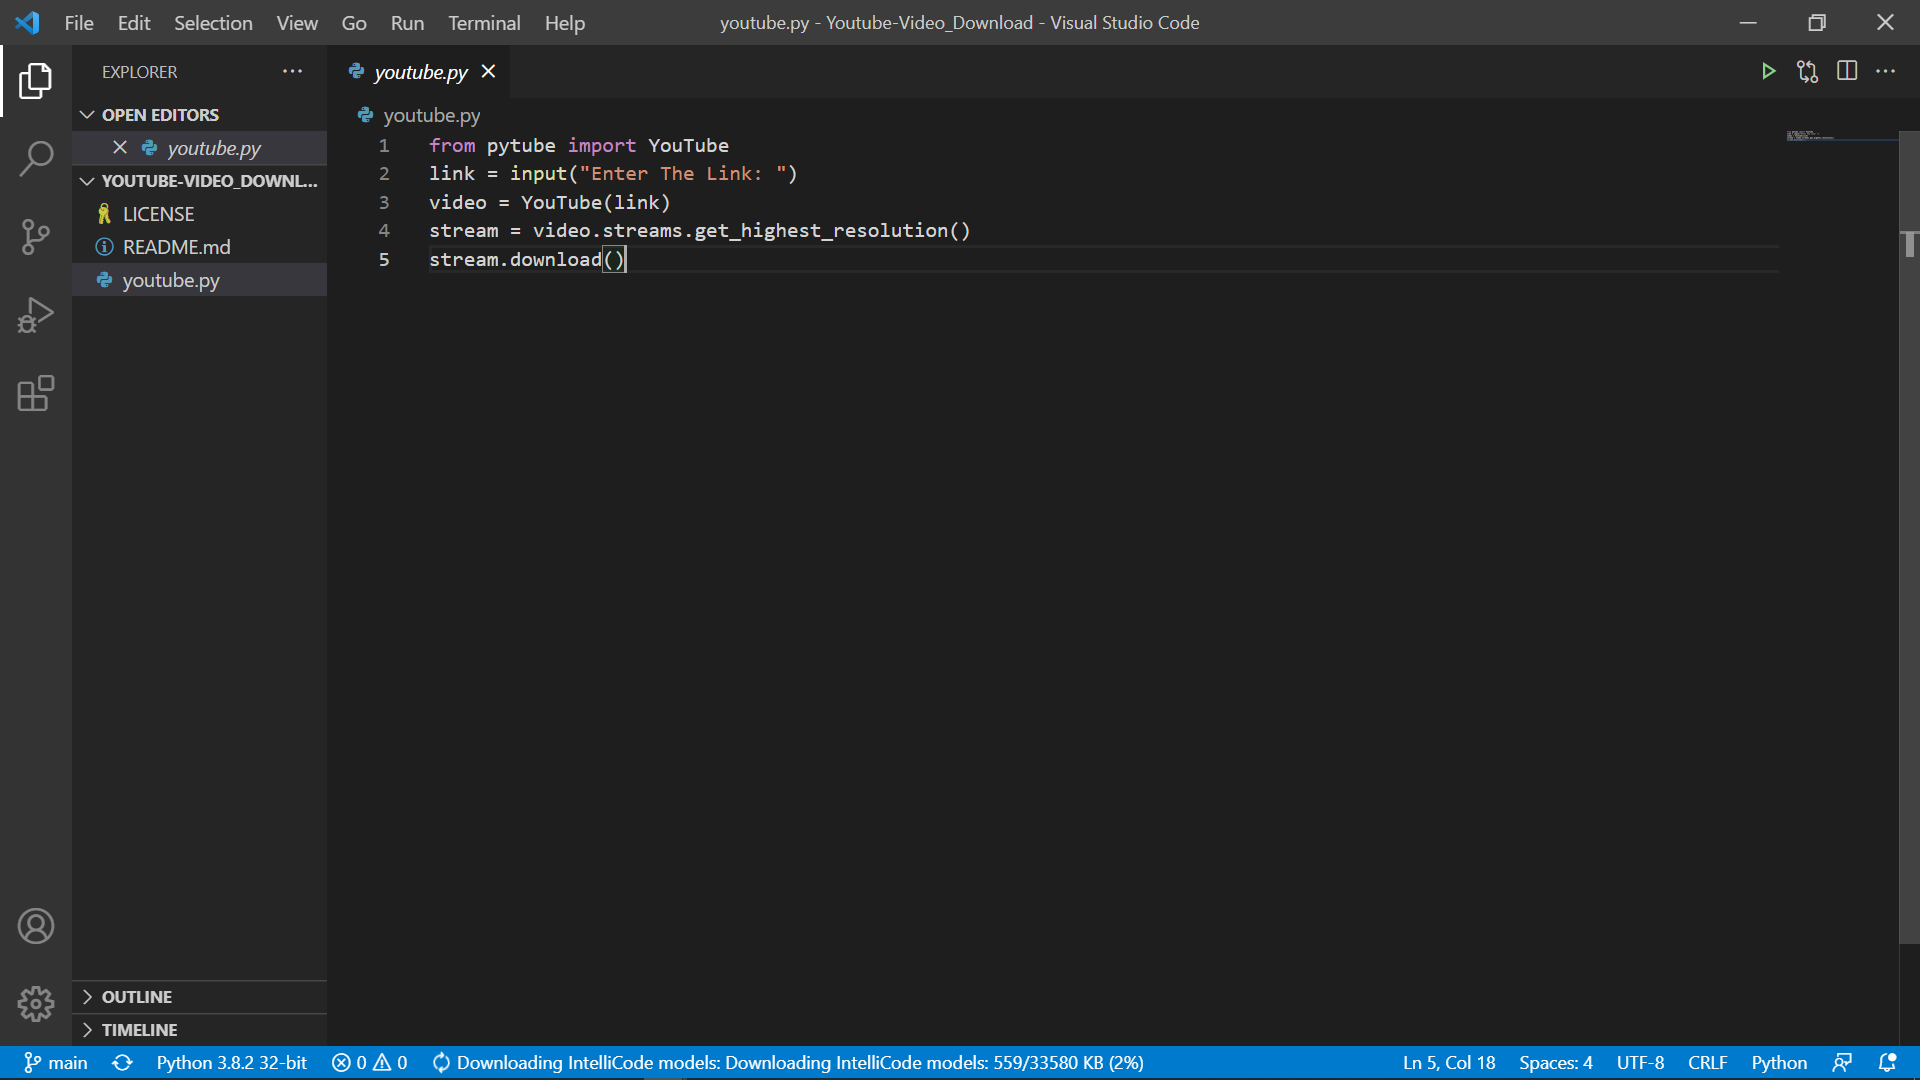Place cursor in line 2 input string
The width and height of the screenshot is (1920, 1080).
(x=682, y=174)
